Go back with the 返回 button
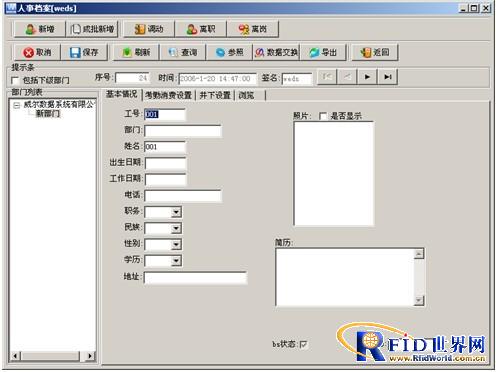 pos(375,52)
